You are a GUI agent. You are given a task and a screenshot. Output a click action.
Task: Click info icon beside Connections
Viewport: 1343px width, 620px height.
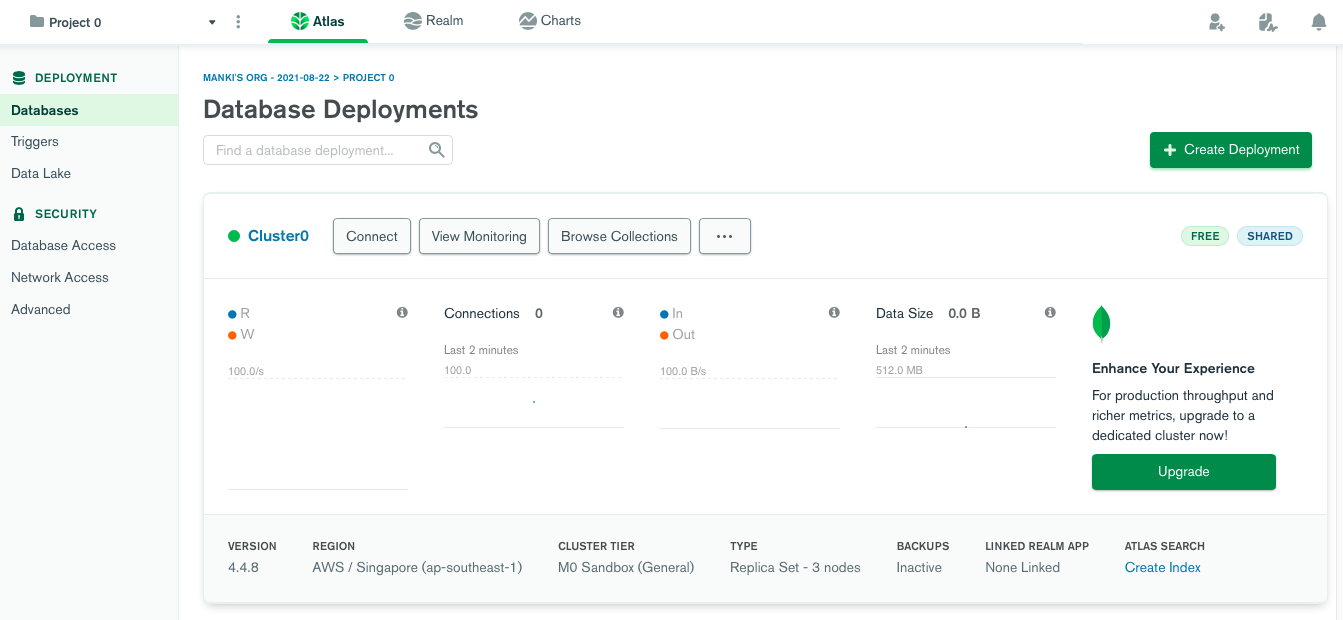click(x=618, y=313)
